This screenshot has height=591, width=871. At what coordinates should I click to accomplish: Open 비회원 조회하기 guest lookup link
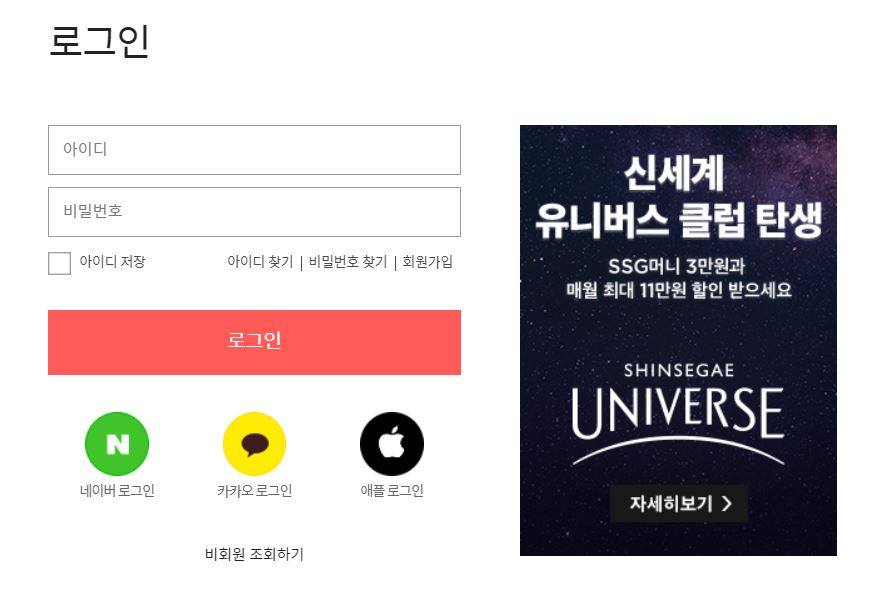click(254, 554)
